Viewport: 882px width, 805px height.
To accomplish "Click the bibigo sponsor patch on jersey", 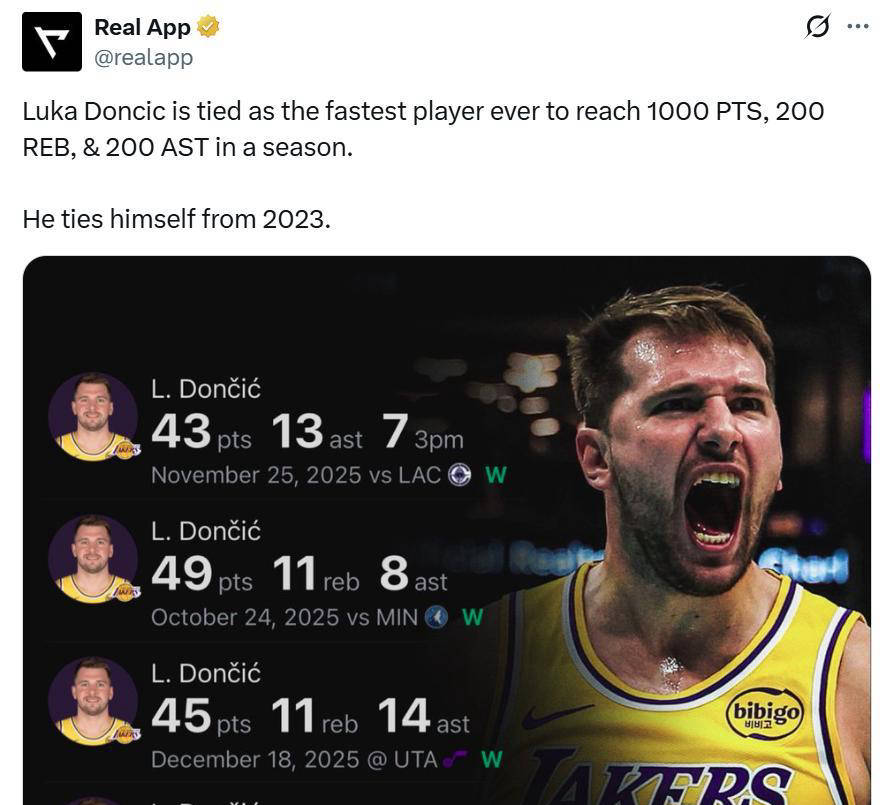I will coord(764,713).
